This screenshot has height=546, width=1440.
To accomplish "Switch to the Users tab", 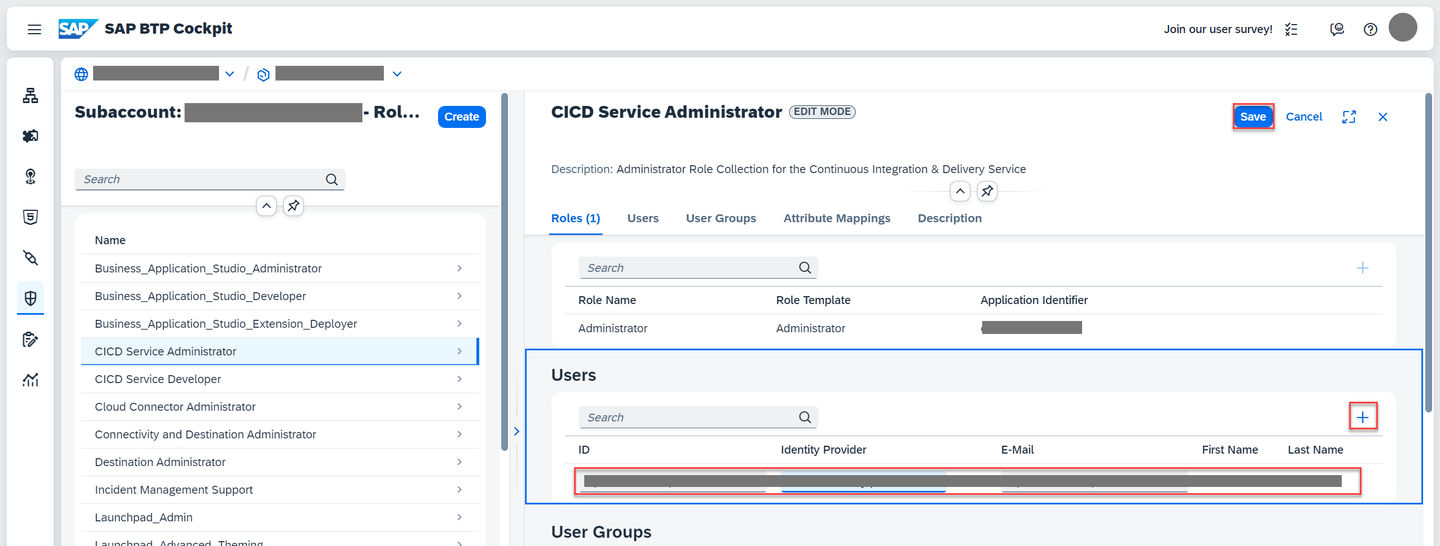I will [643, 218].
